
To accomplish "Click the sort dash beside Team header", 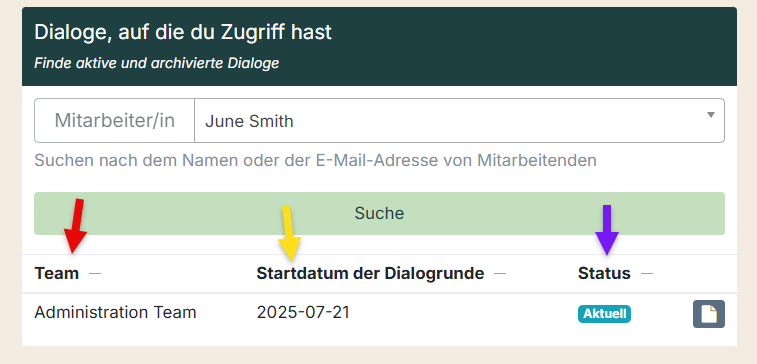I will tap(95, 274).
